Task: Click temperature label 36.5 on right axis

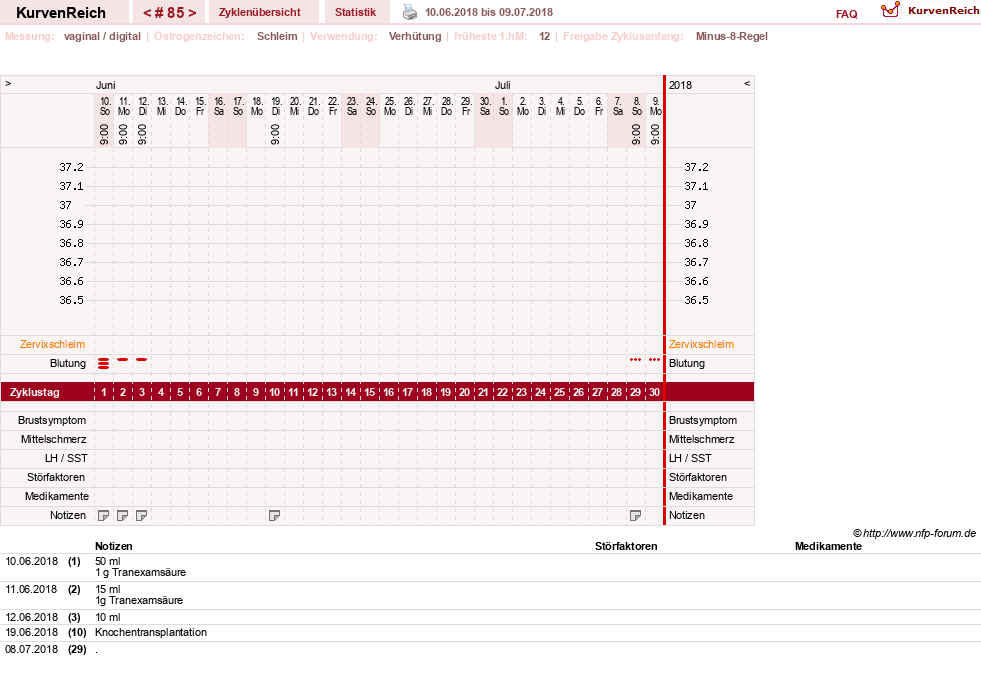Action: point(696,300)
